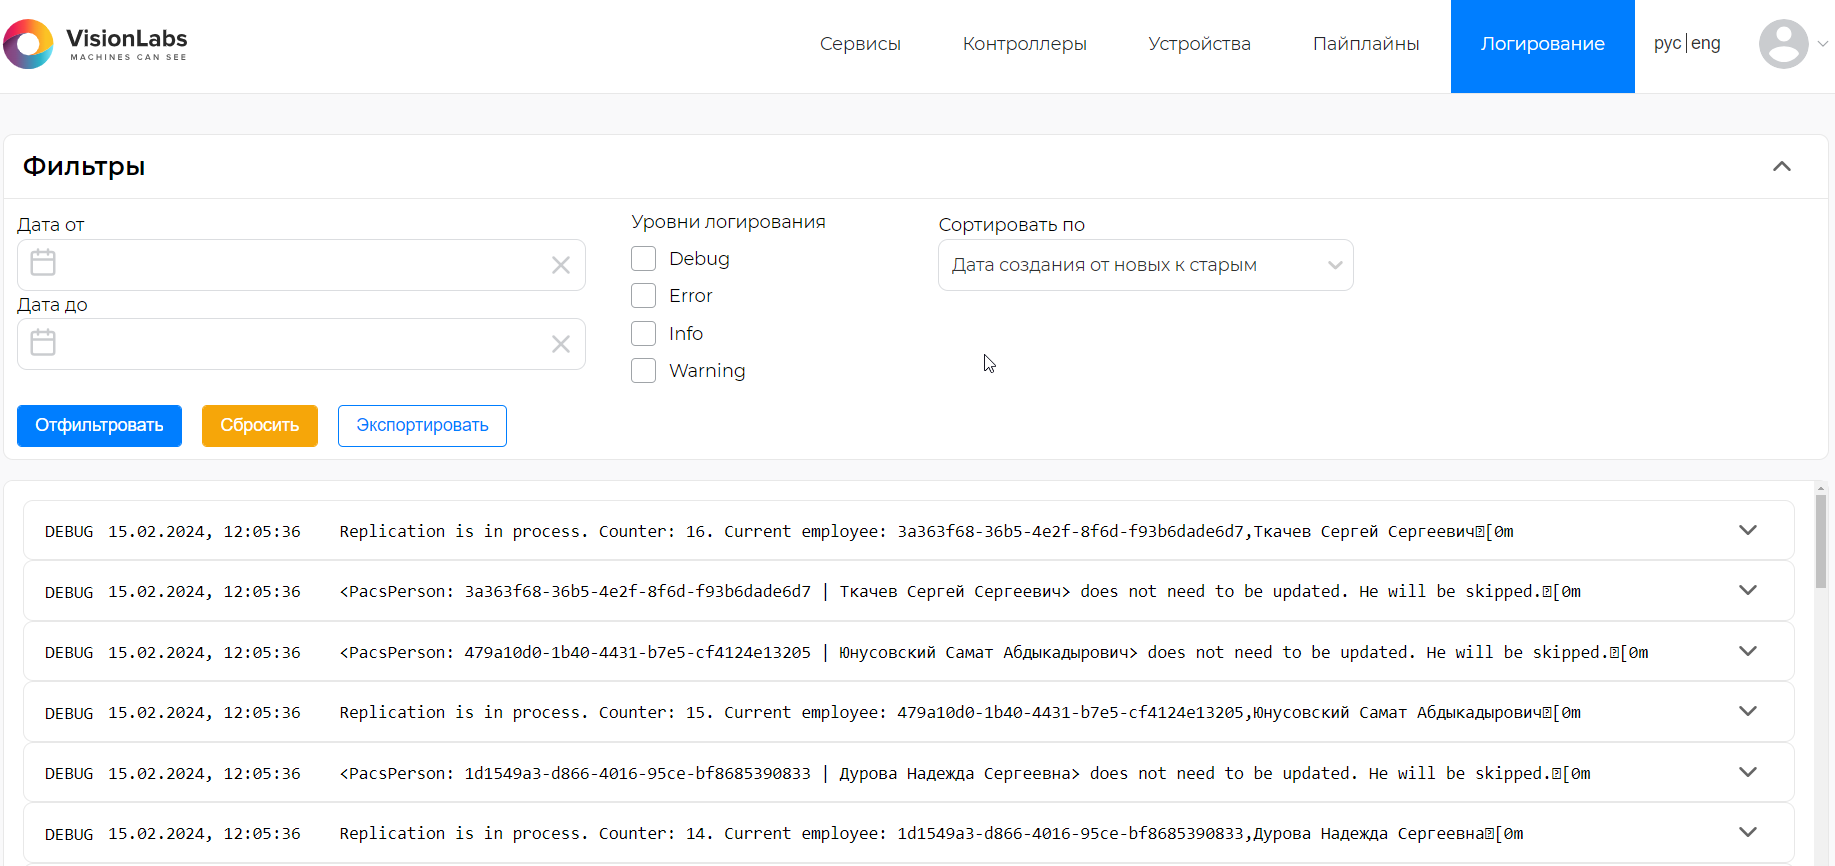Expand PacsPerson Ткачев Сергей Сергеевич log entry

click(1748, 590)
